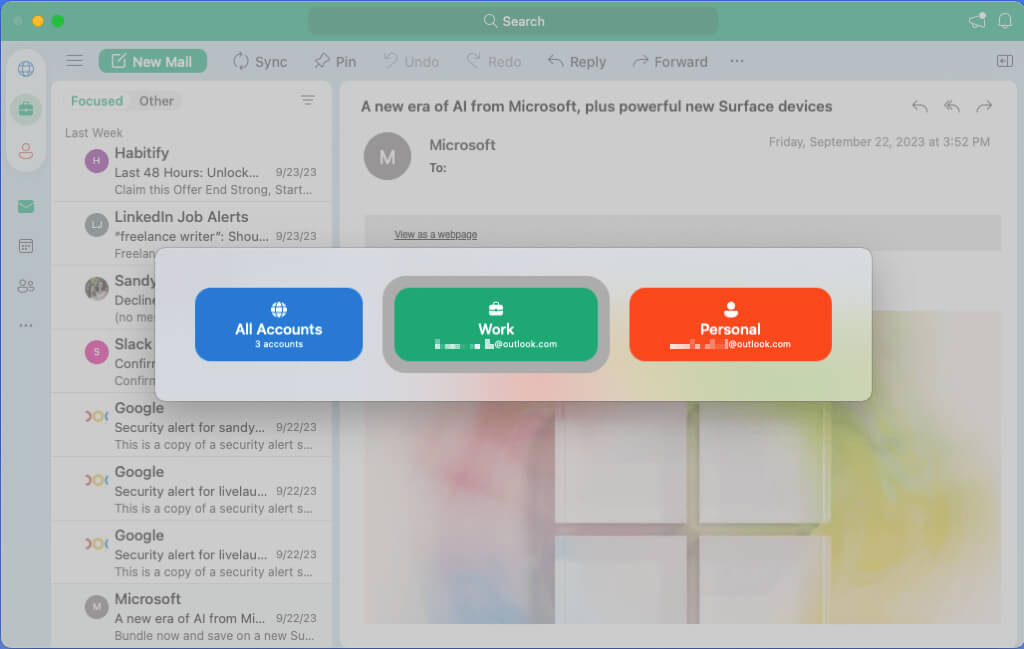Viewport: 1024px width, 649px height.
Task: Click the search magnifier icon
Action: tap(490, 21)
